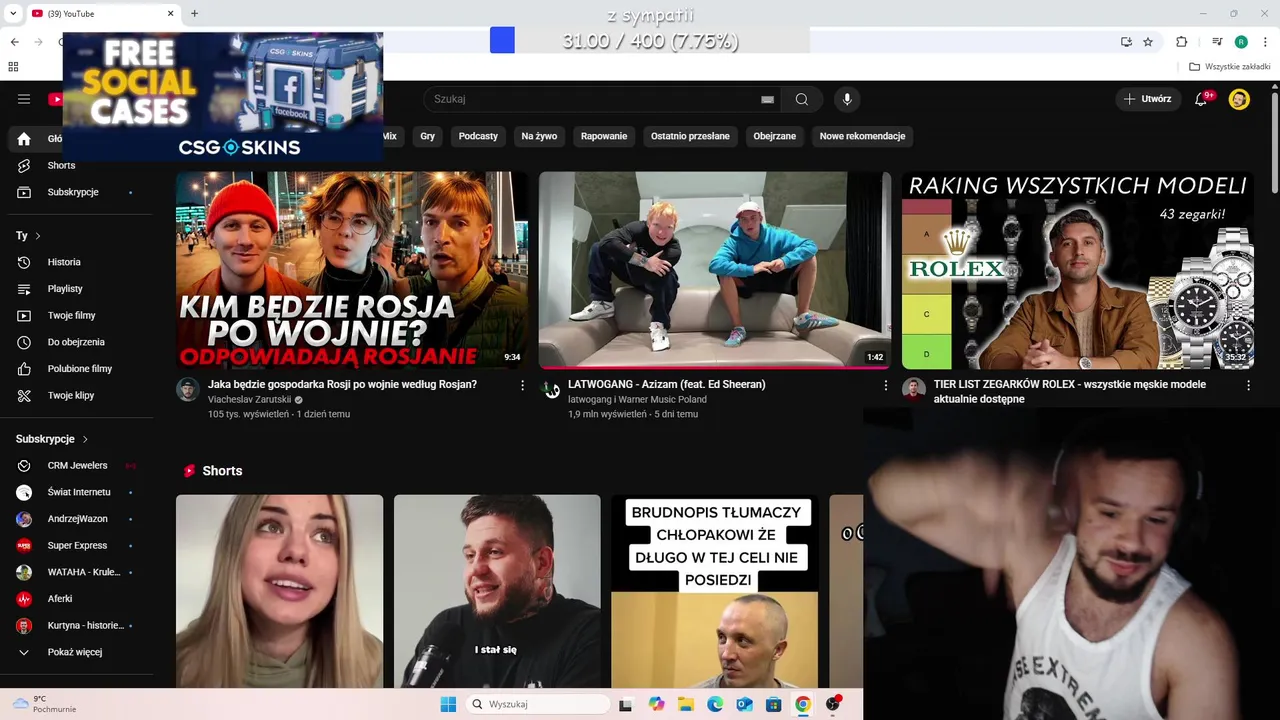Expand the Subskrypcje section heading
The height and width of the screenshot is (720, 1280).
(x=52, y=439)
